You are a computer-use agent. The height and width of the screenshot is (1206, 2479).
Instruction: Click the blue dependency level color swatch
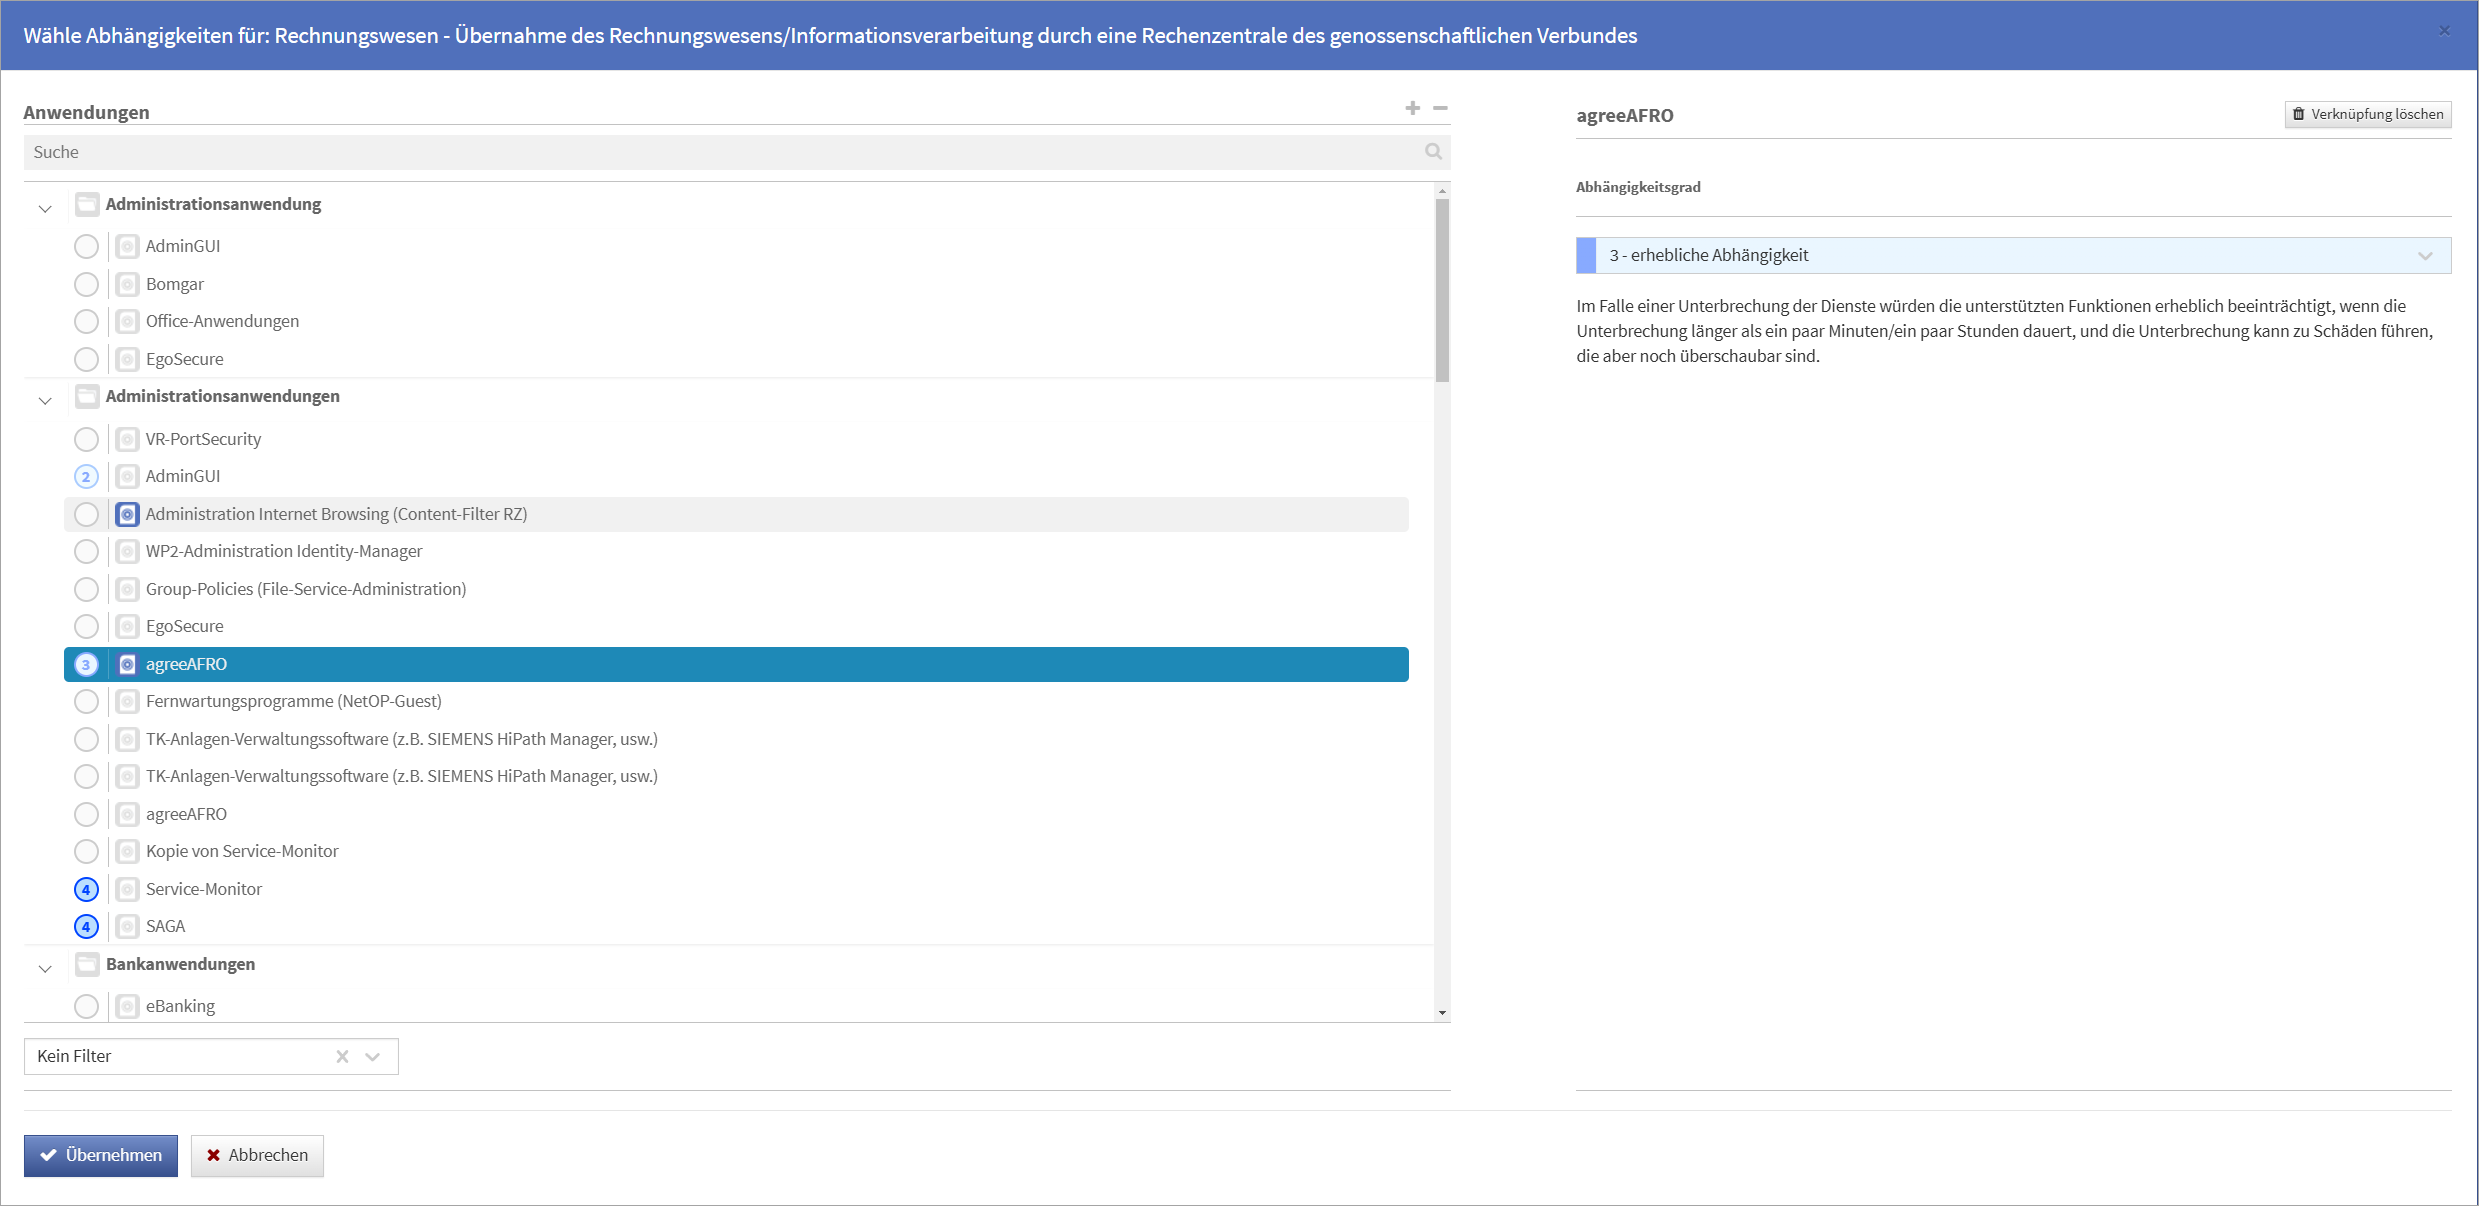point(1586,255)
